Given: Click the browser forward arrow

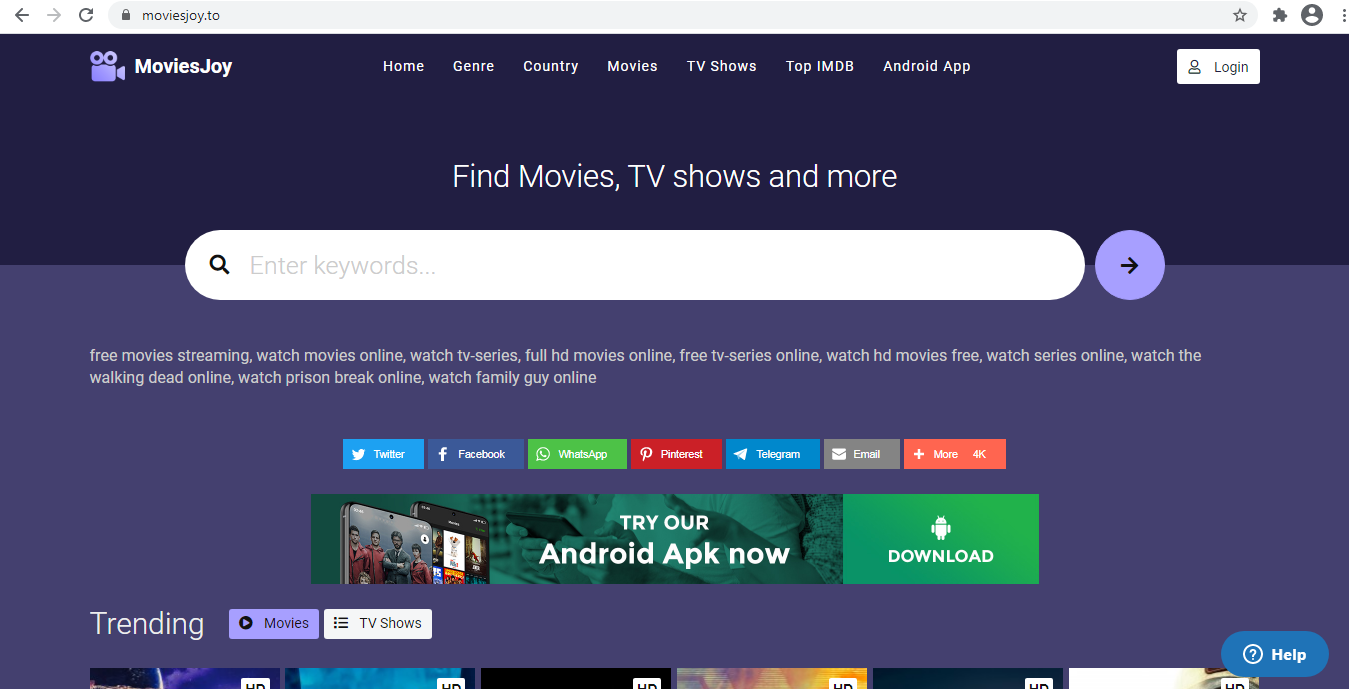Looking at the screenshot, I should tap(54, 15).
